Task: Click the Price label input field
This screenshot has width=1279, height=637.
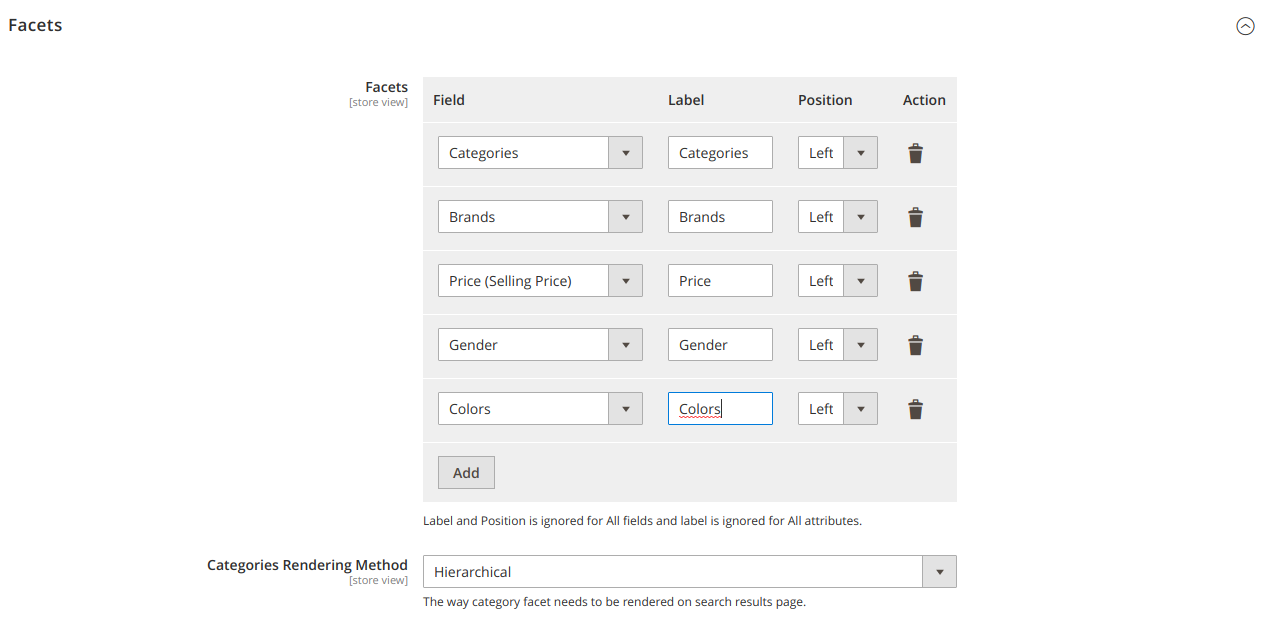Action: click(719, 280)
